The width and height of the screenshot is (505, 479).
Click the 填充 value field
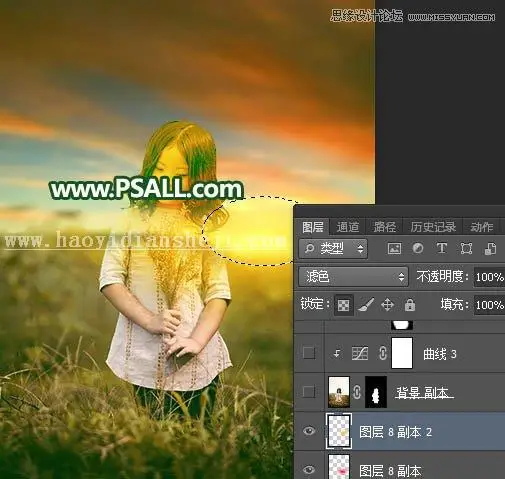pos(489,305)
